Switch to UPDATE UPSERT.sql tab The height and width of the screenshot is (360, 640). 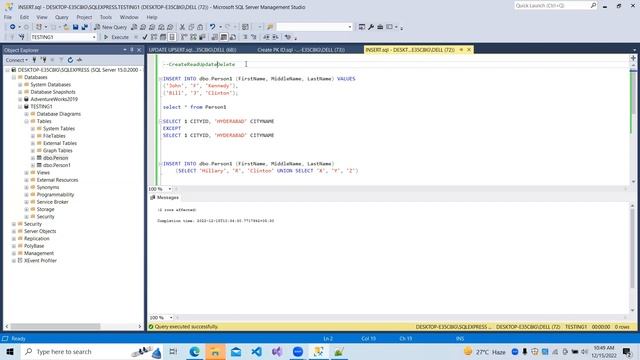[x=193, y=50]
